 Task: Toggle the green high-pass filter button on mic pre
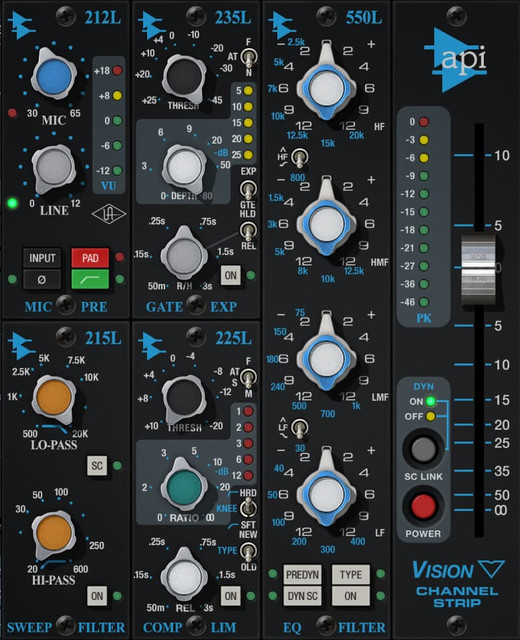pyautogui.click(x=90, y=280)
